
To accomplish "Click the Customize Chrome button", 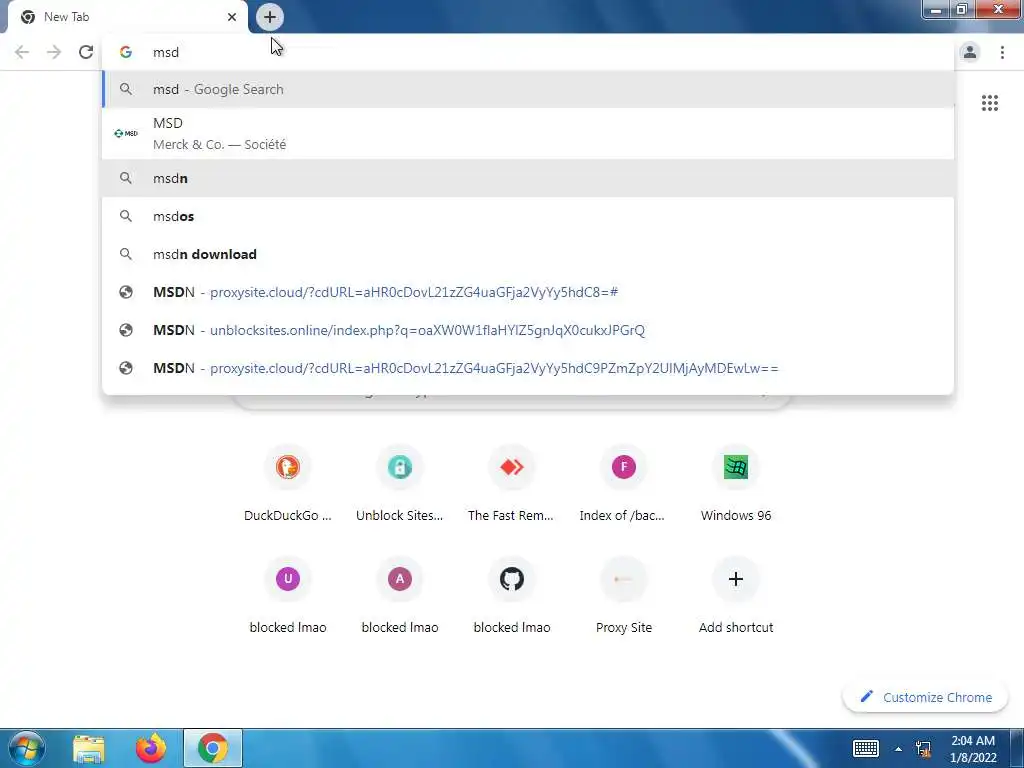I will 926,697.
